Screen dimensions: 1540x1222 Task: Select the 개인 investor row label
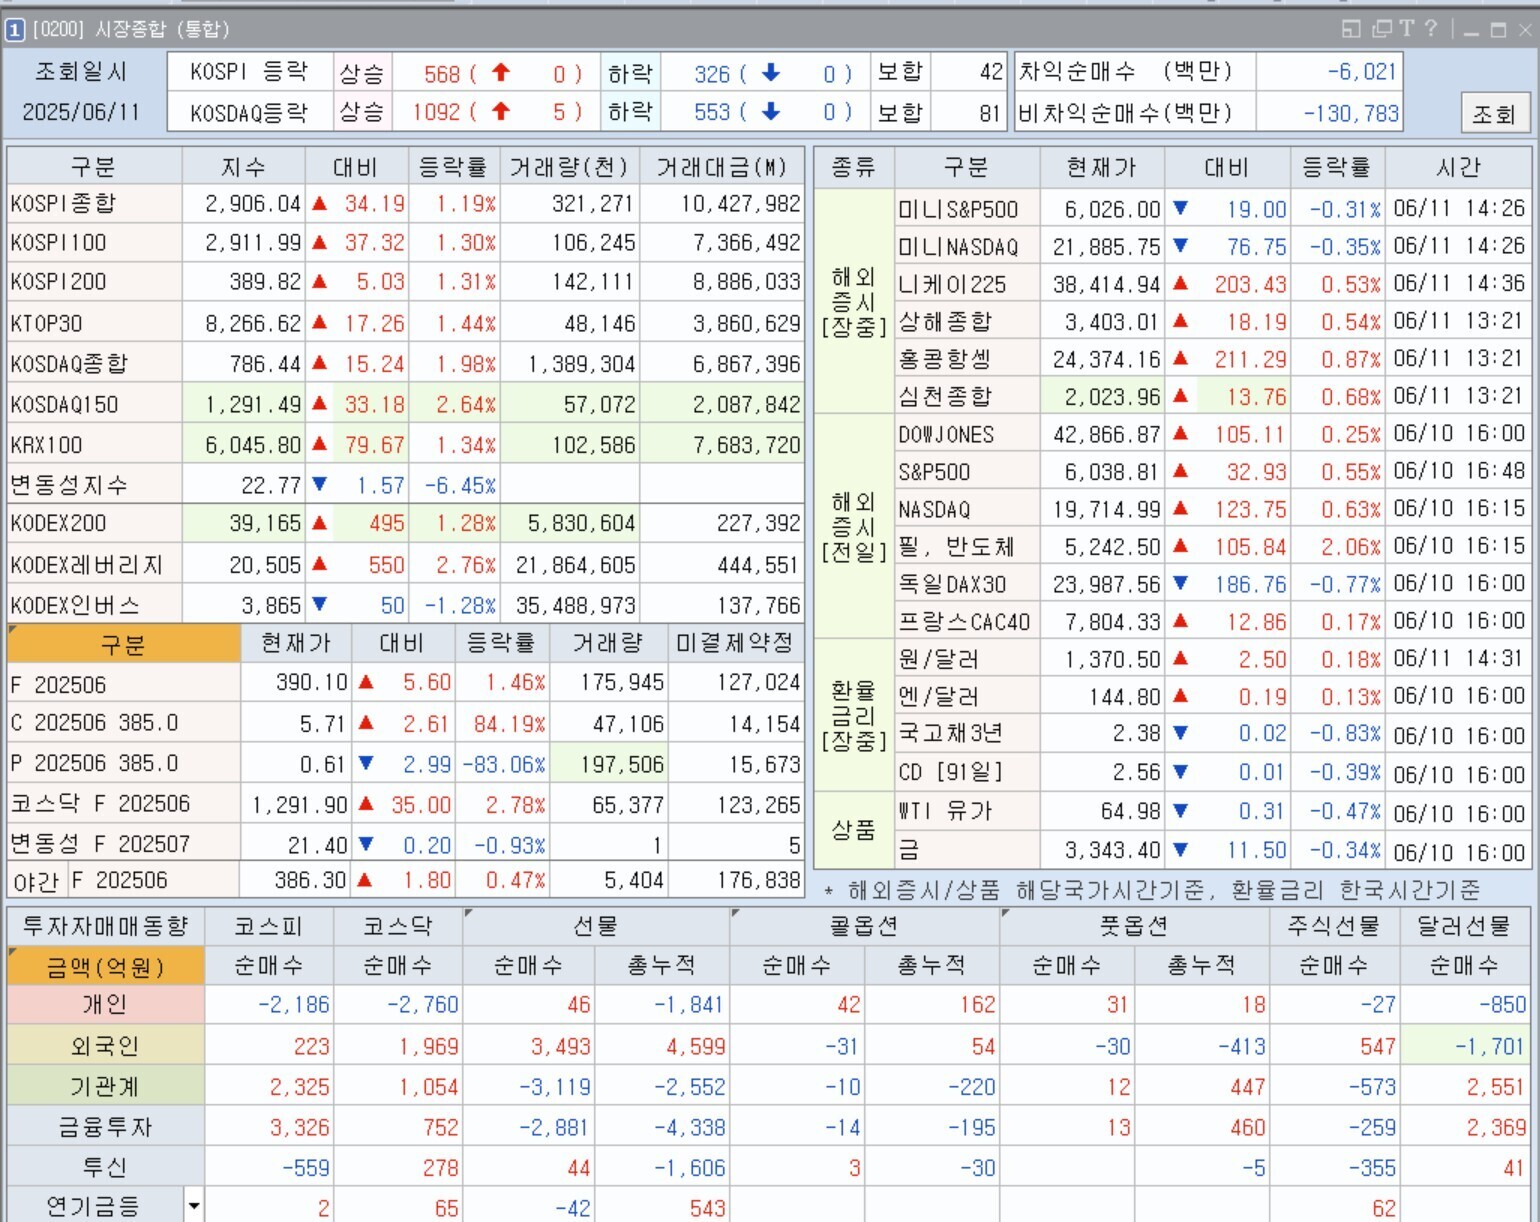pyautogui.click(x=105, y=1005)
